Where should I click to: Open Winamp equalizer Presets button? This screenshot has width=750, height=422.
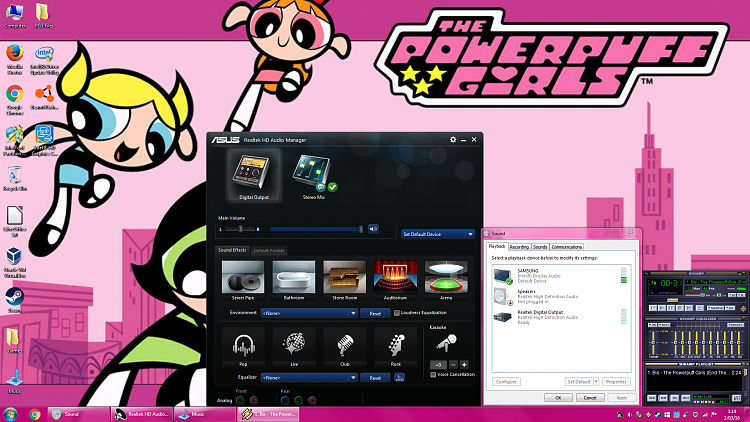[735, 325]
